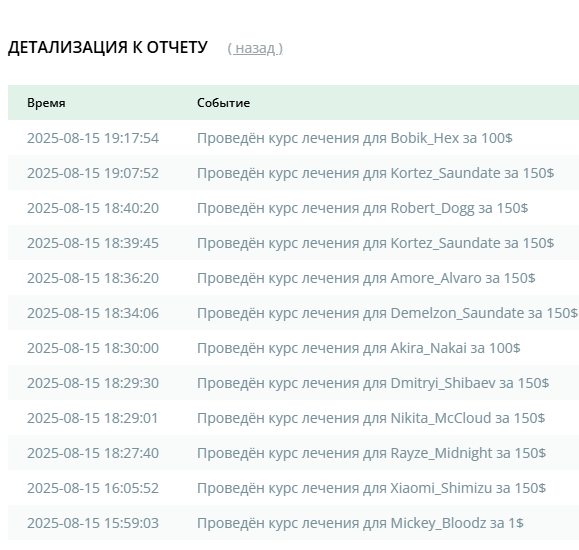Select timestamp 2025-08-15 18:27:40
Viewport: 579px width, 550px height.
coord(93,453)
